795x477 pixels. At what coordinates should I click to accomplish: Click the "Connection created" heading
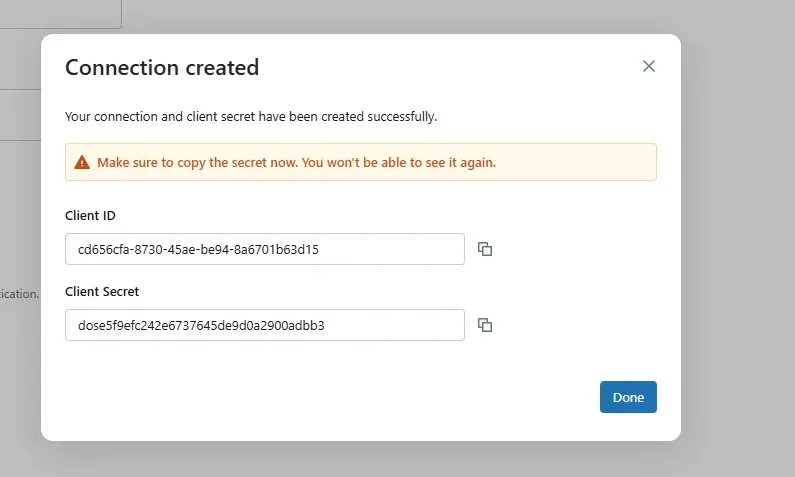pos(162,68)
